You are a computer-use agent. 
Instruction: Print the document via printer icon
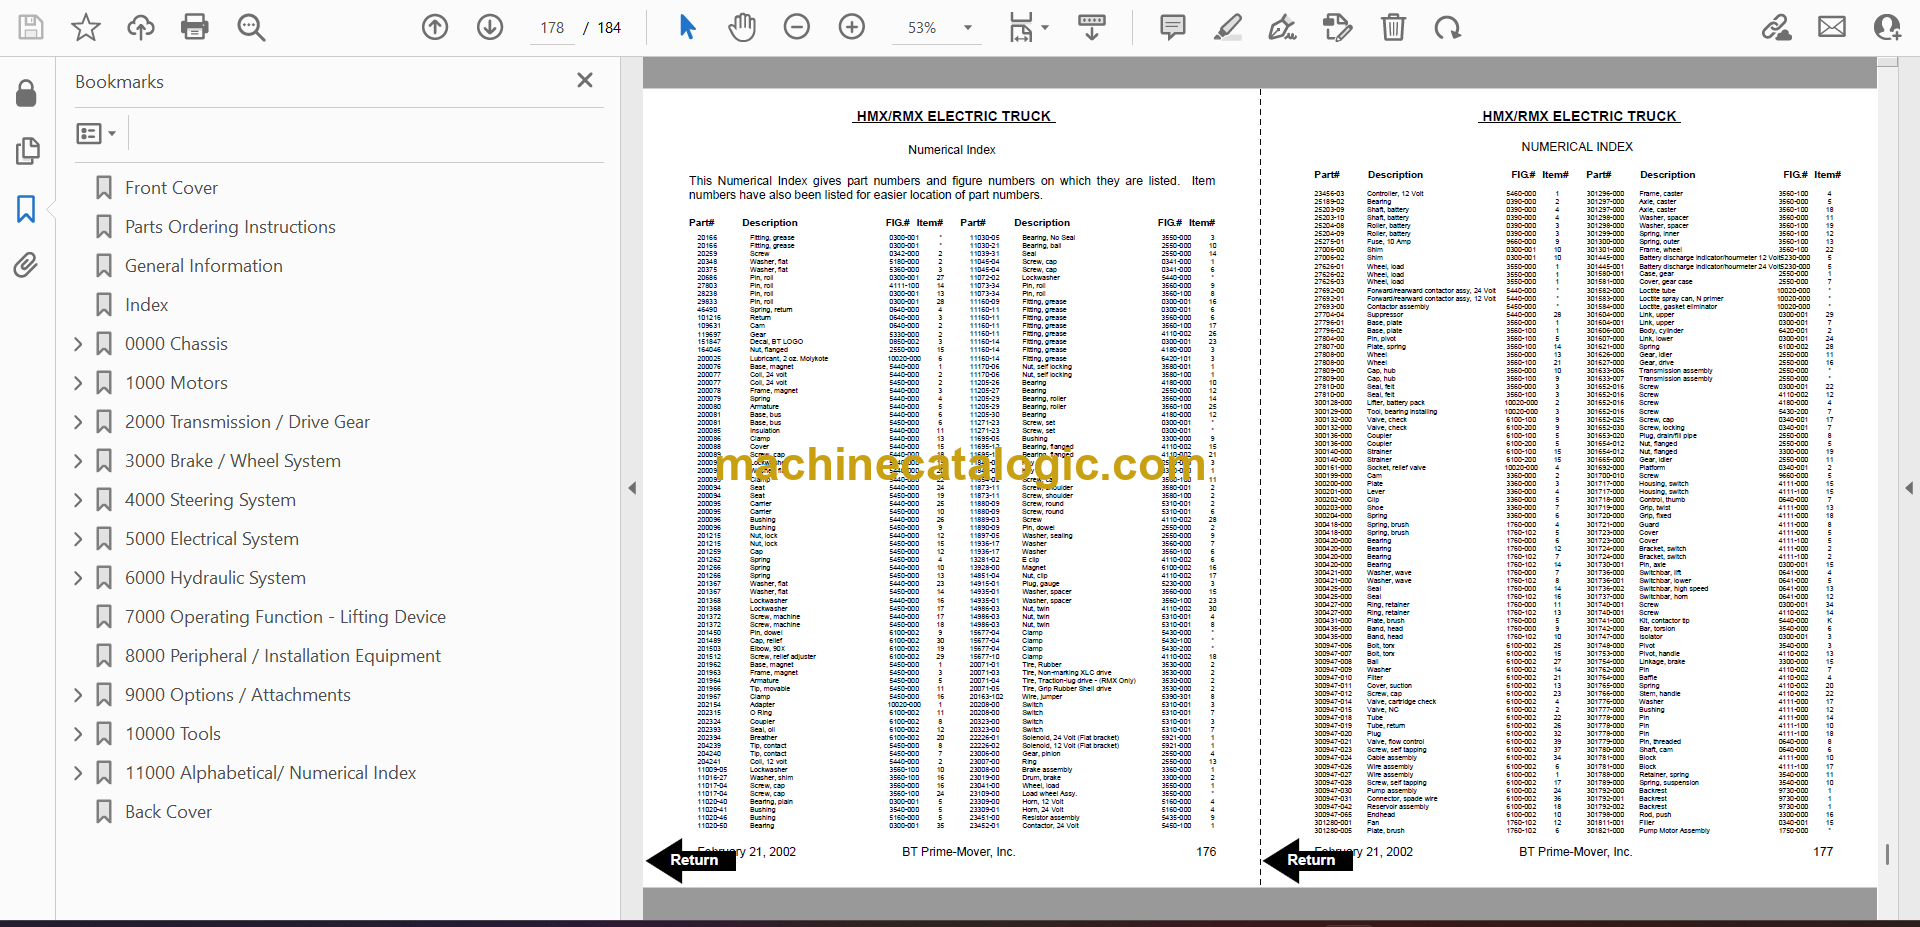click(x=195, y=27)
